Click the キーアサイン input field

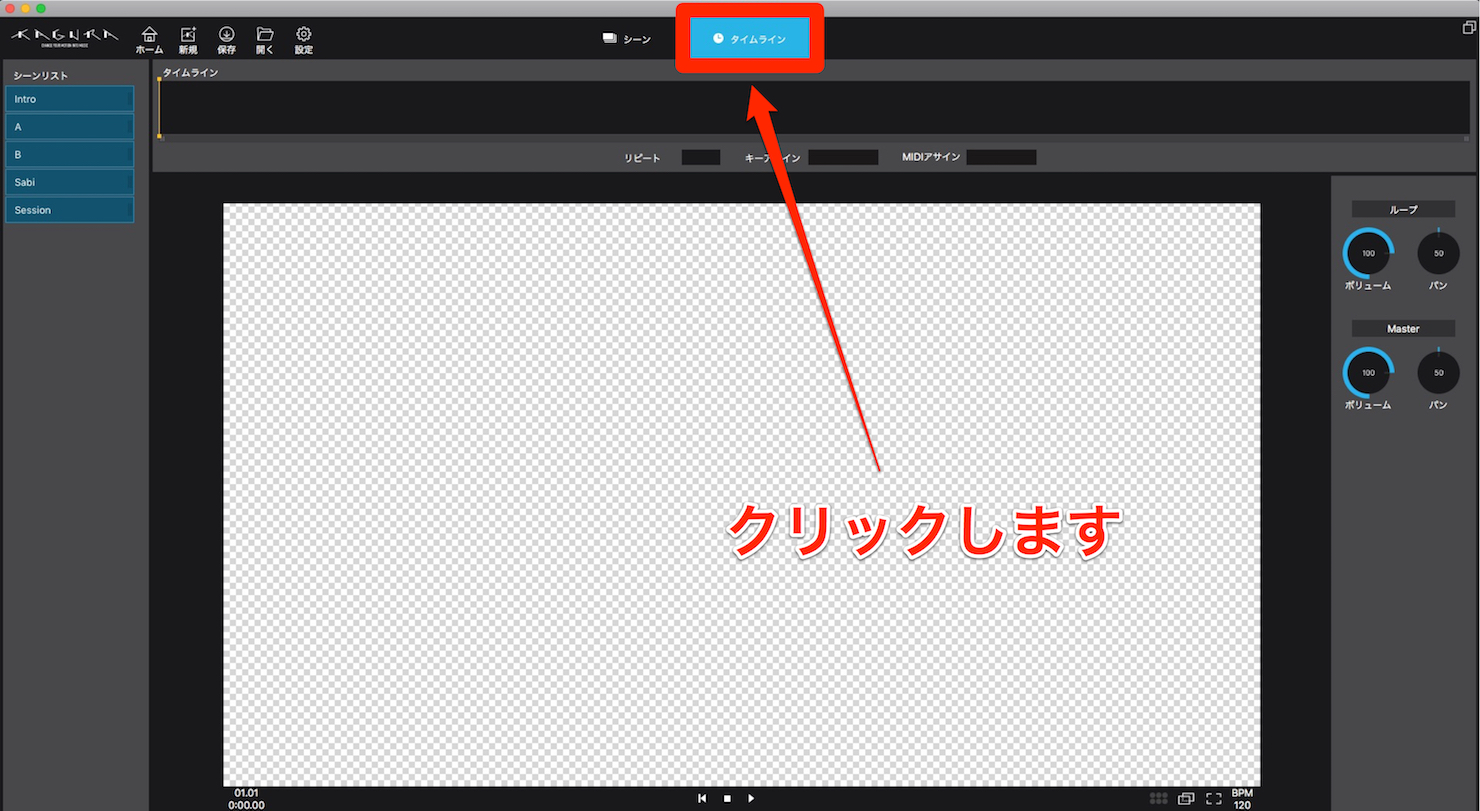click(x=843, y=157)
